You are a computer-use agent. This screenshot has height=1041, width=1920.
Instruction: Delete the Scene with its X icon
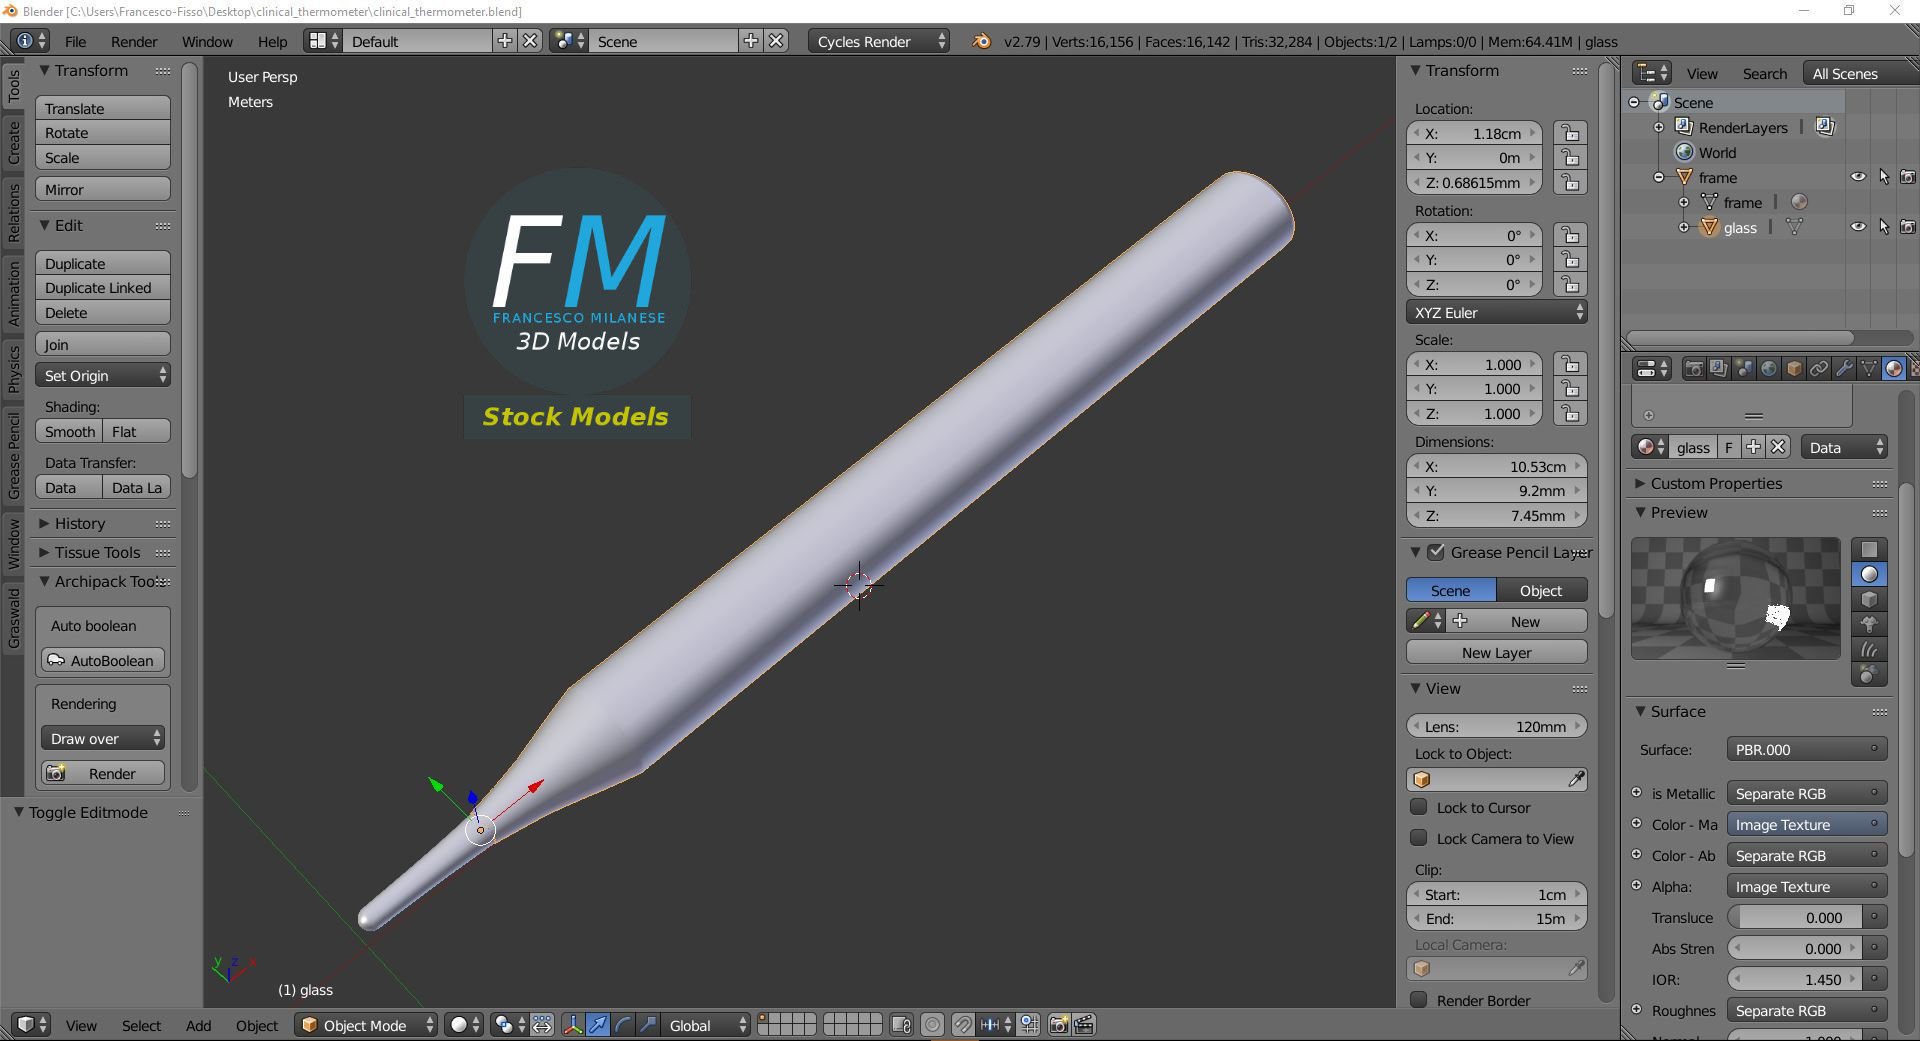(776, 41)
